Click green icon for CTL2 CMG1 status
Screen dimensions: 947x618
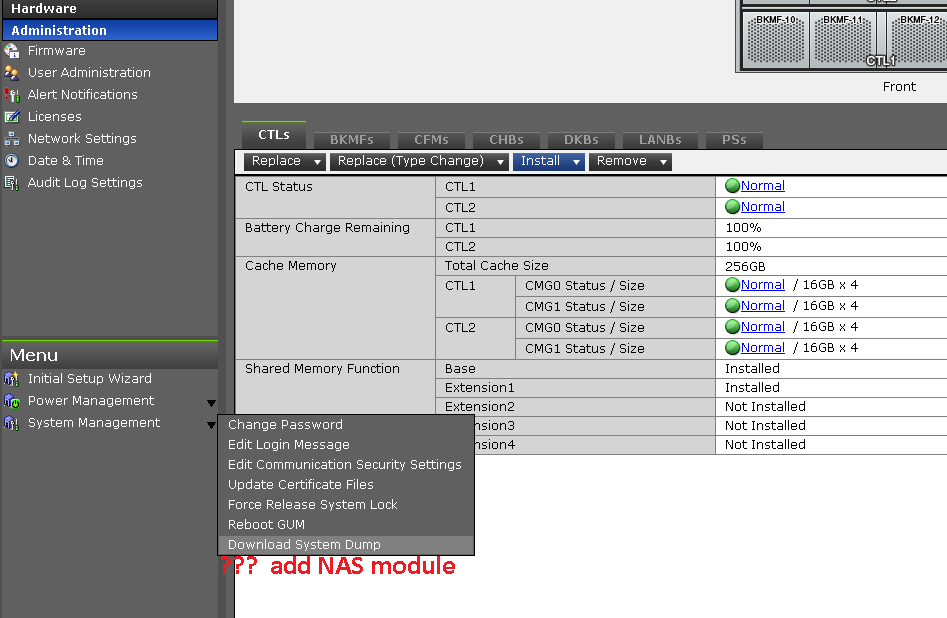coord(732,348)
